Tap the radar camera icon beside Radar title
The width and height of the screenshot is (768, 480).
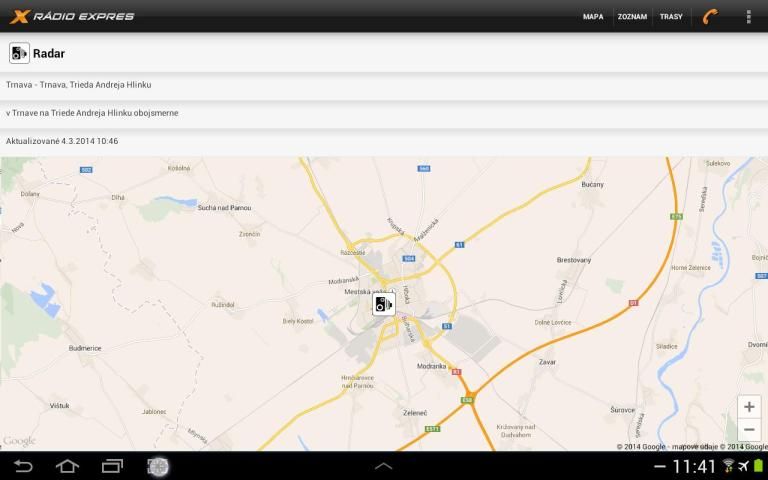click(x=19, y=53)
